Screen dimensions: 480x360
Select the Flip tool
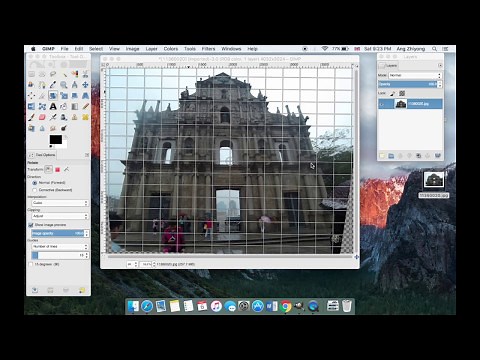click(x=31, y=106)
